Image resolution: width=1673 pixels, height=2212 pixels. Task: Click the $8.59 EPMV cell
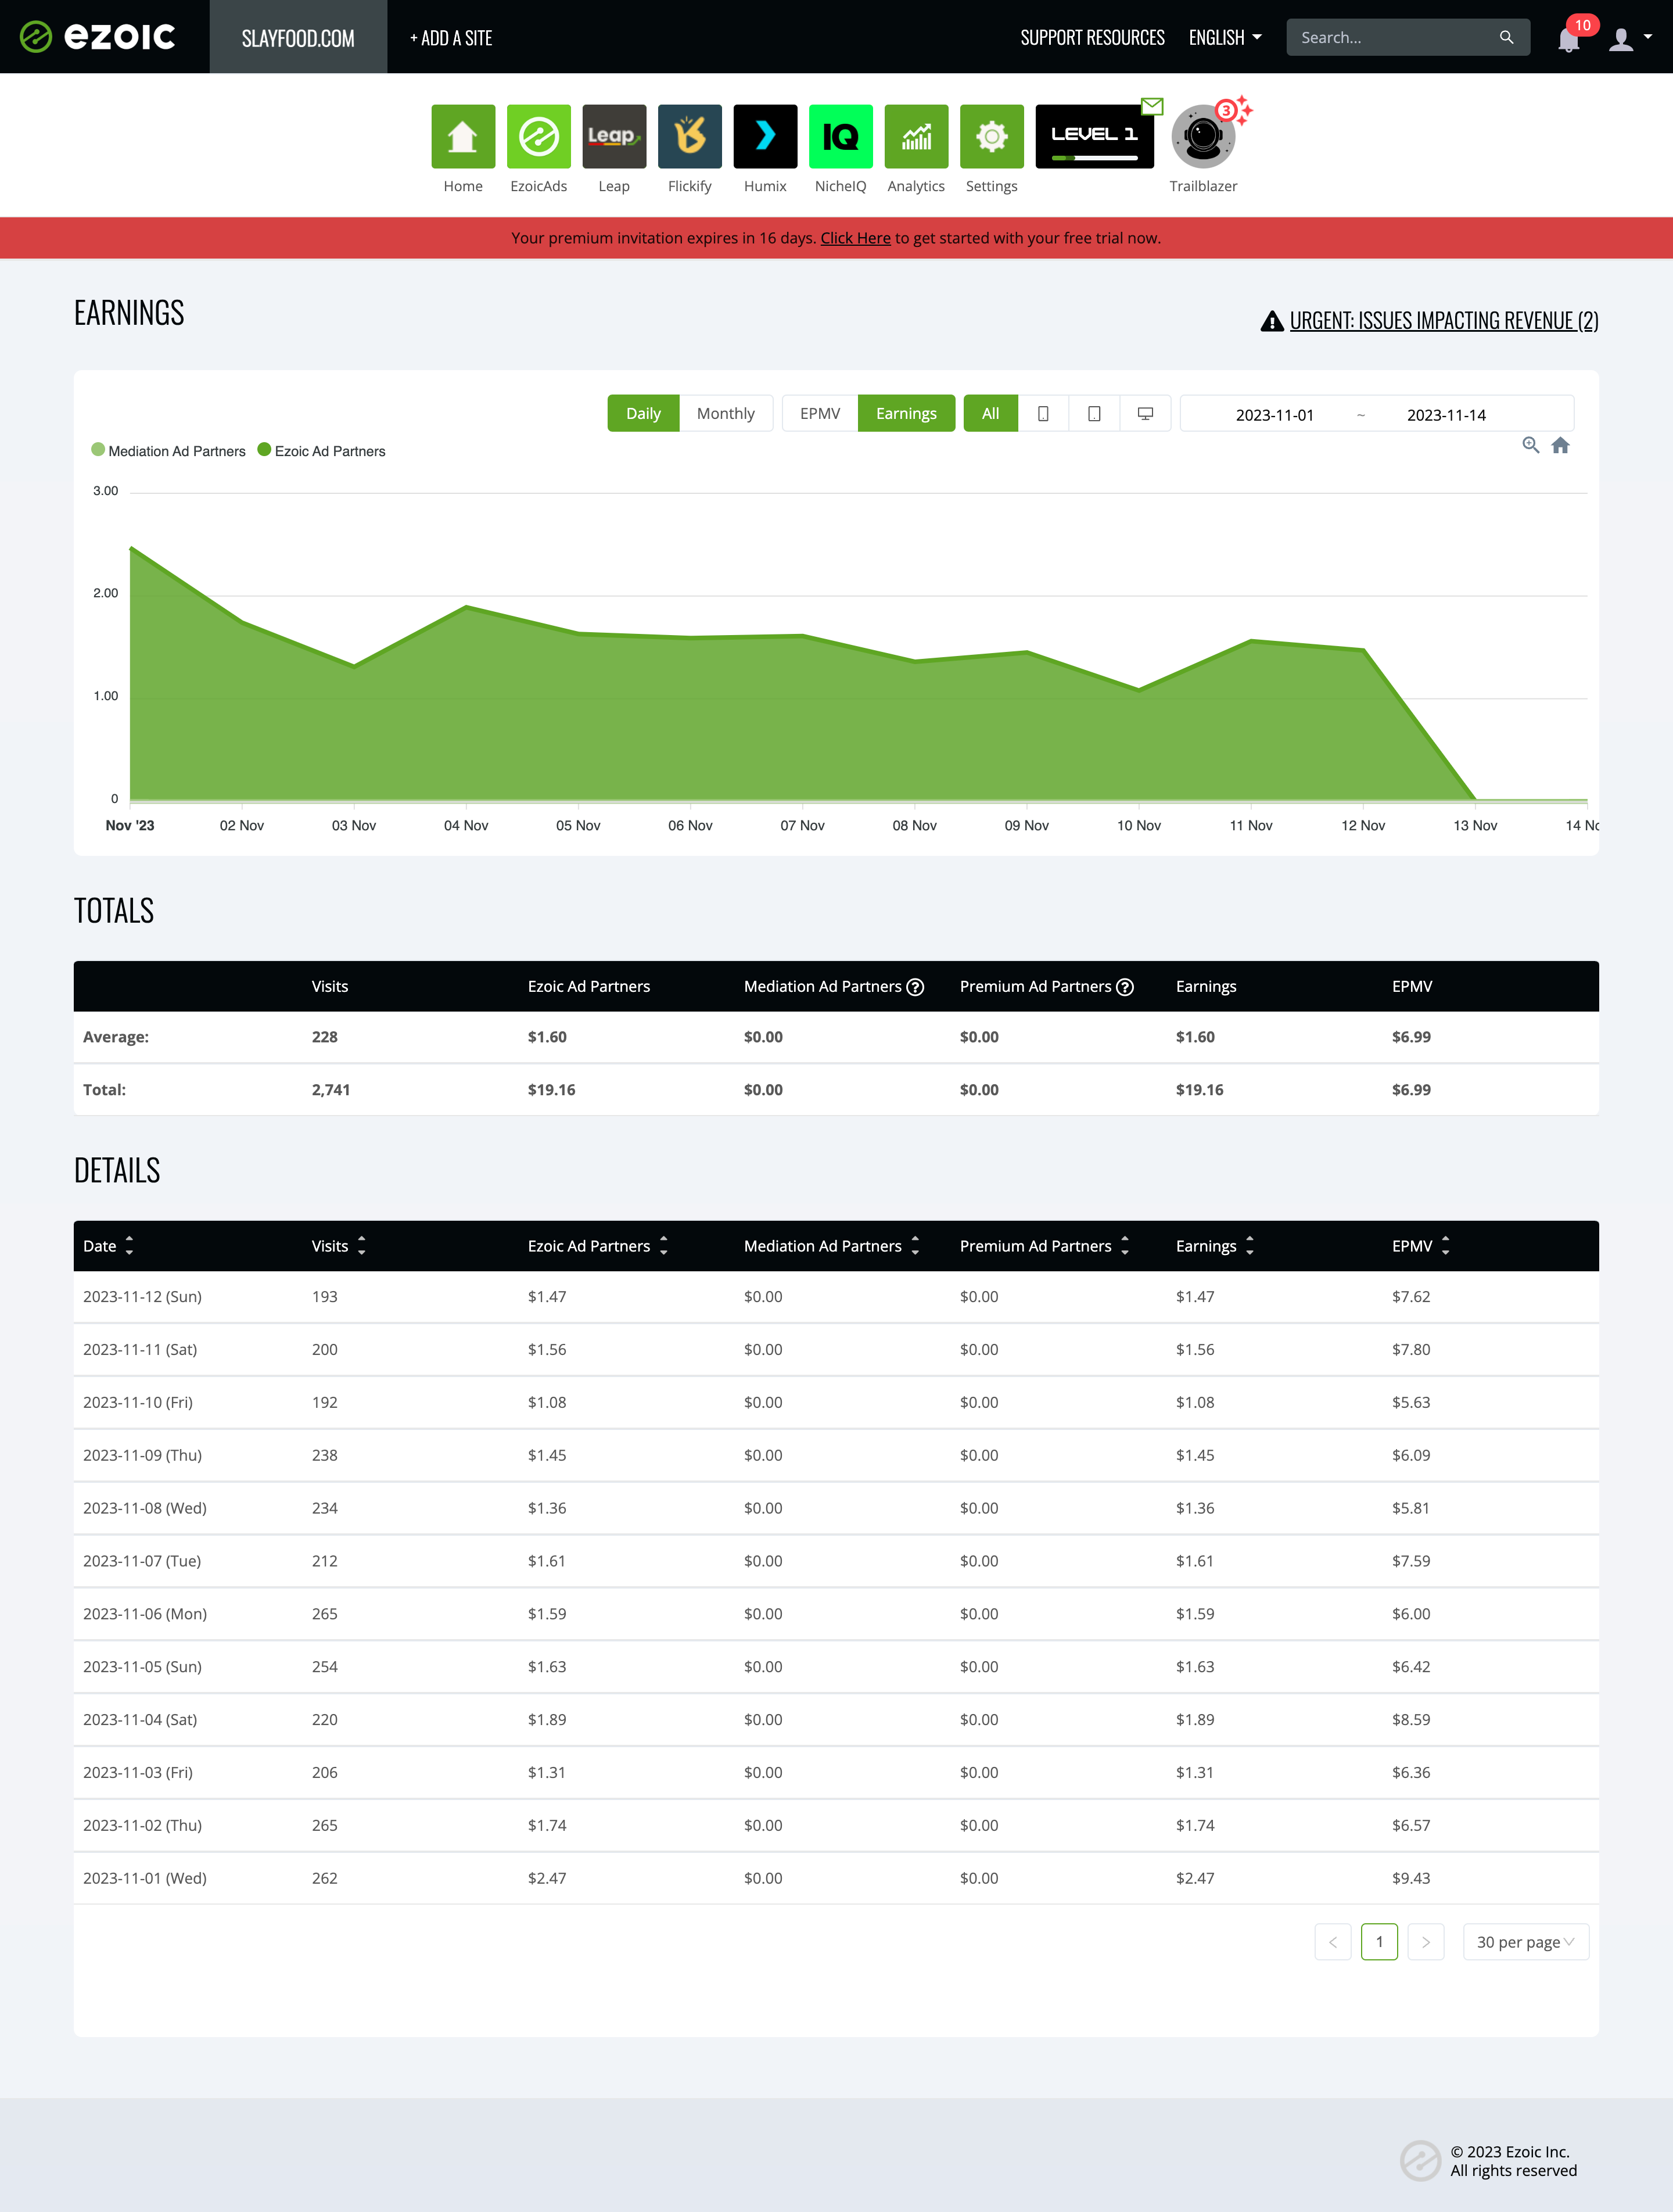pos(1411,1720)
